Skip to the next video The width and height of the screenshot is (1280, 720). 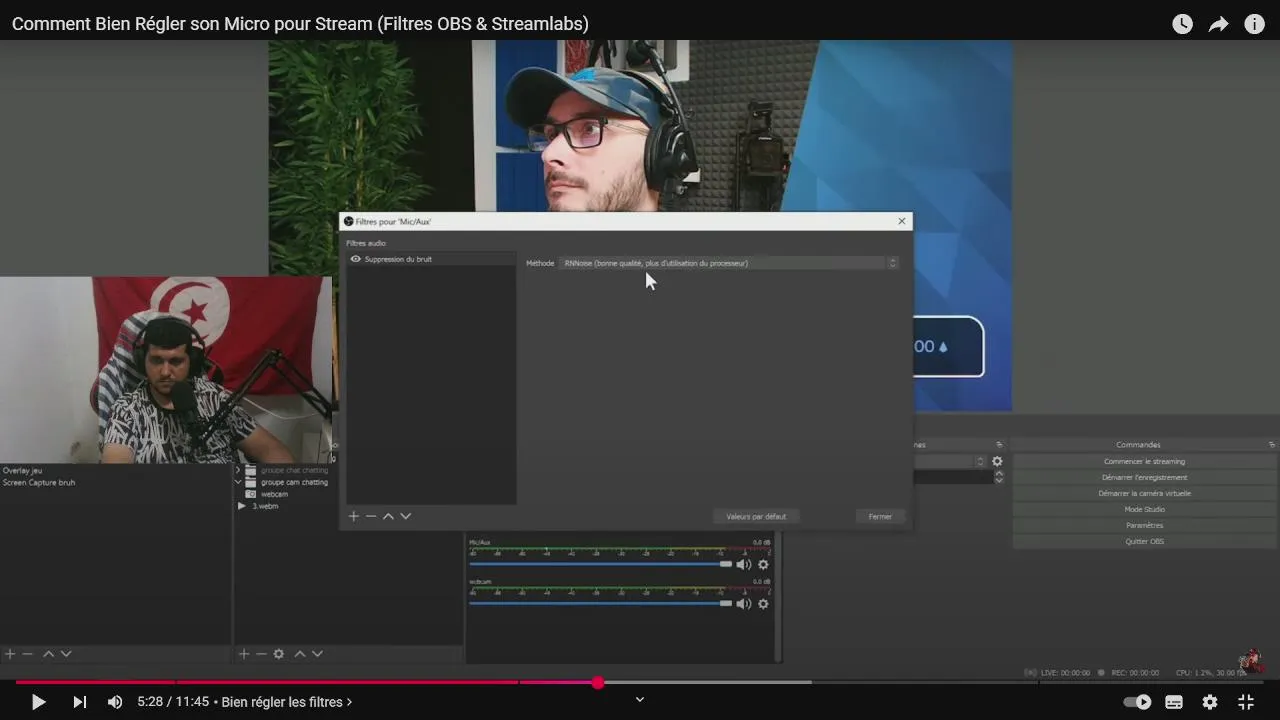pos(79,702)
